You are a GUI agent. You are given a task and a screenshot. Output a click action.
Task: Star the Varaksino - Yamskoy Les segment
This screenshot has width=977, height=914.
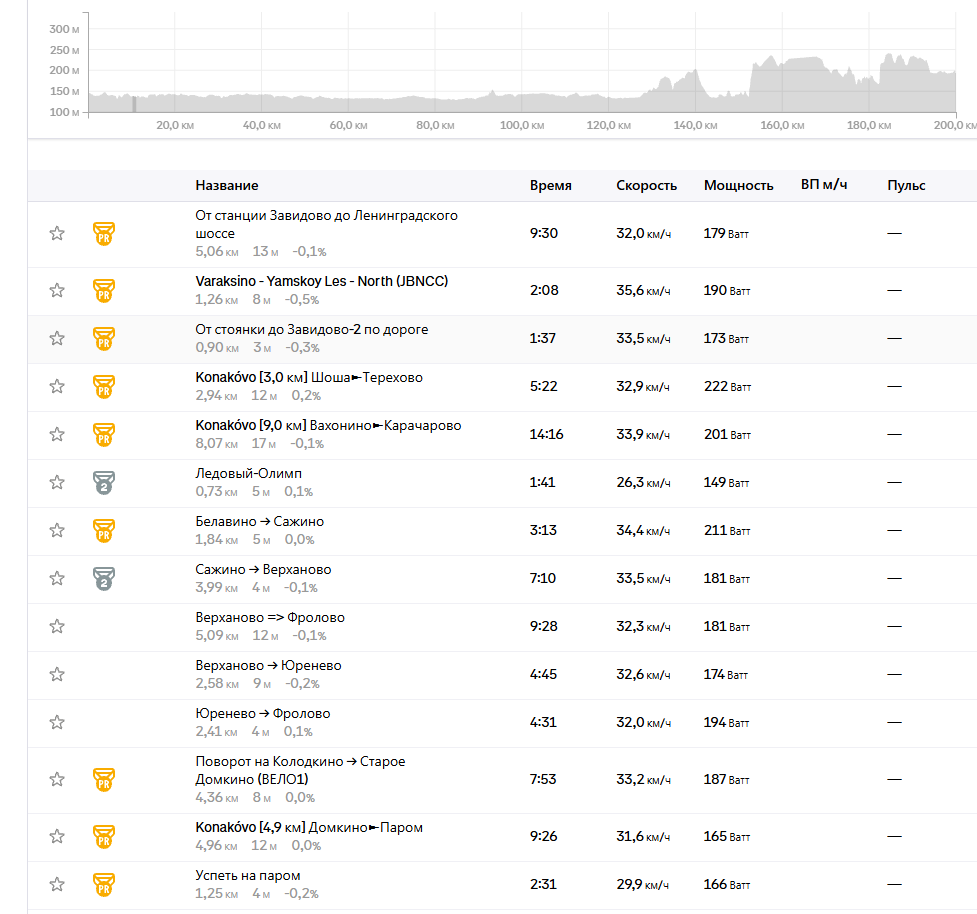57,290
